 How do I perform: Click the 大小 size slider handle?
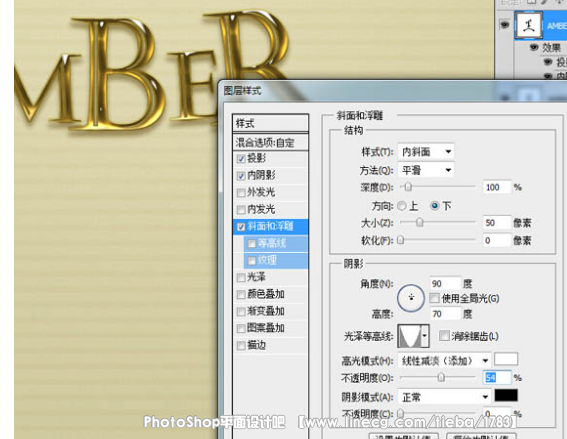(x=419, y=222)
